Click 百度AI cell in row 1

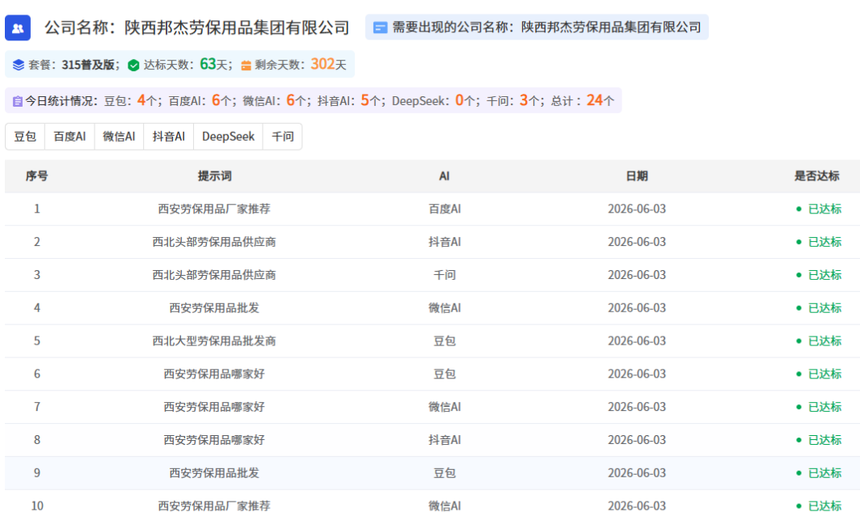coord(445,209)
